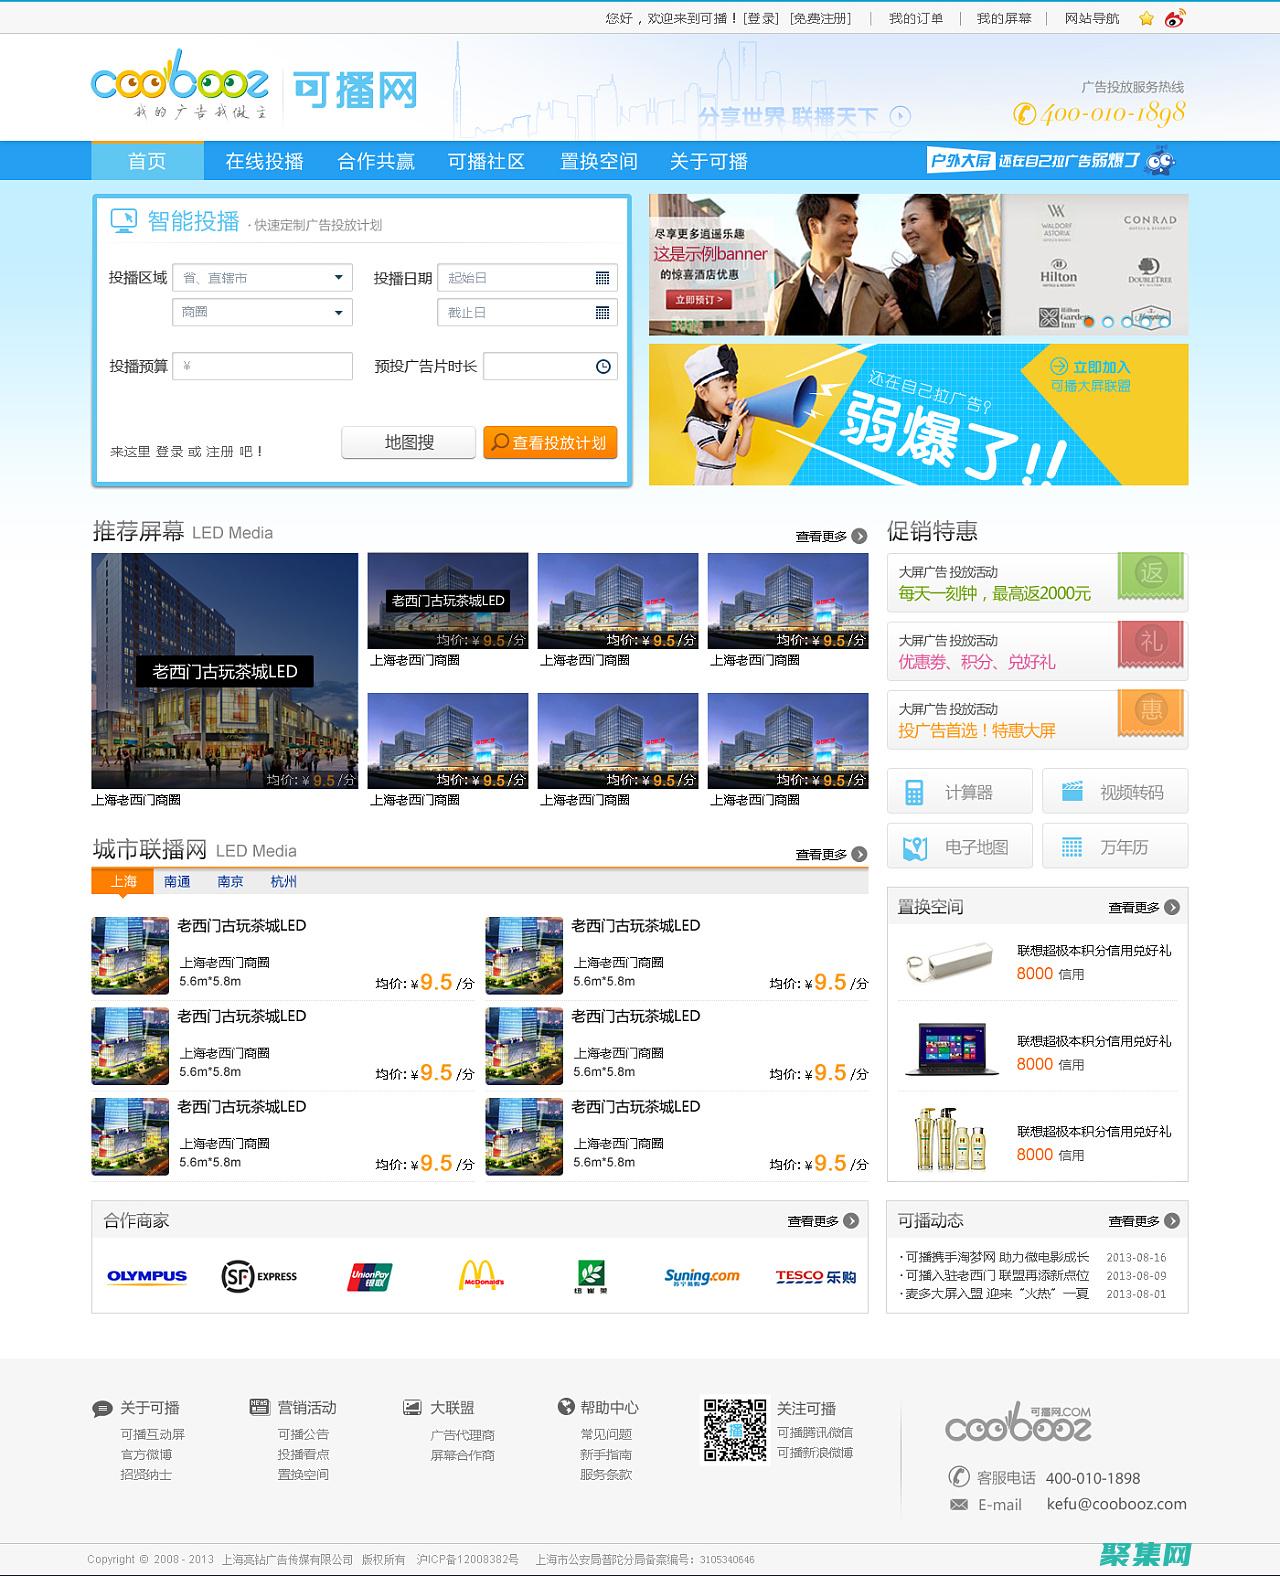Open the calendar icon for start date
This screenshot has height=1576, width=1280.
click(602, 278)
